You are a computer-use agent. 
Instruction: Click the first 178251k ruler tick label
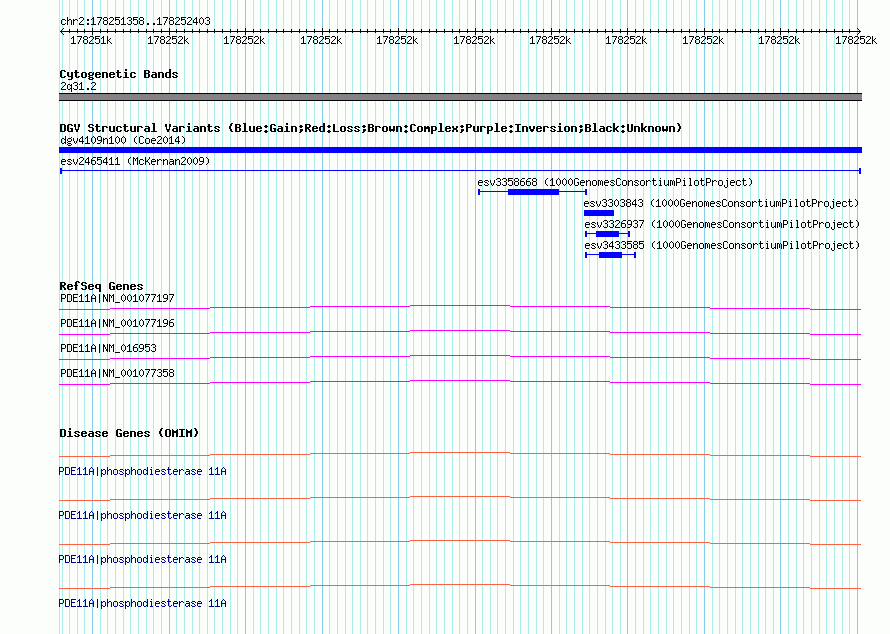[91, 41]
